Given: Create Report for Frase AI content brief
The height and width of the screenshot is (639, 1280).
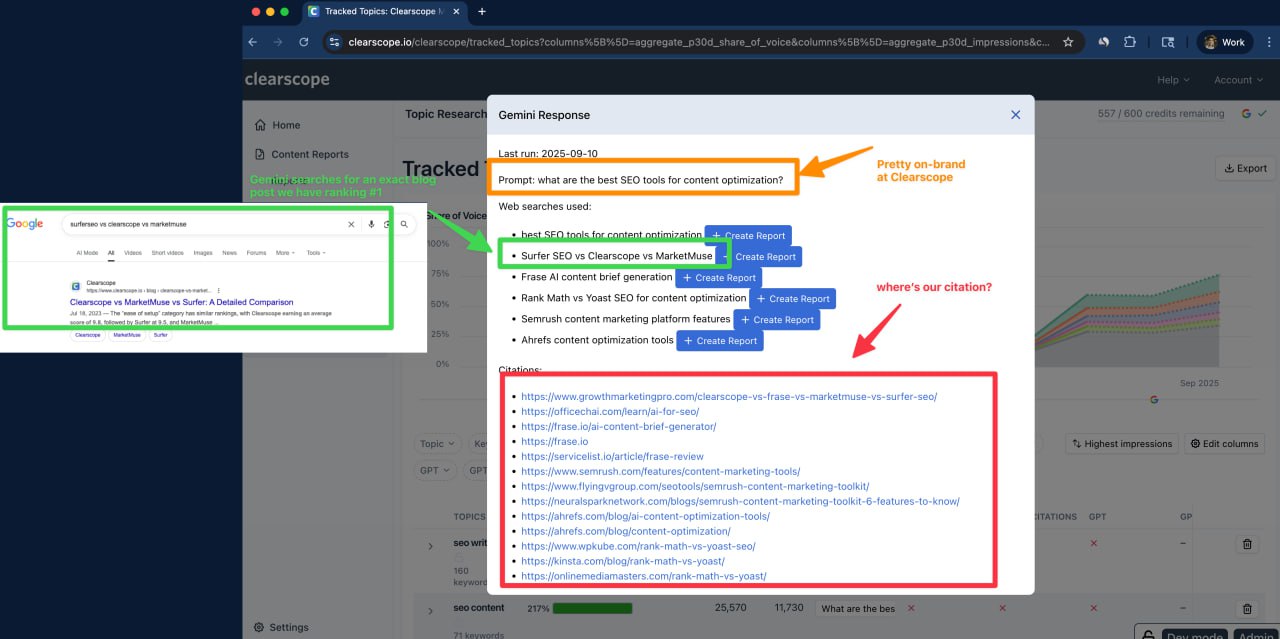Looking at the screenshot, I should [x=719, y=278].
